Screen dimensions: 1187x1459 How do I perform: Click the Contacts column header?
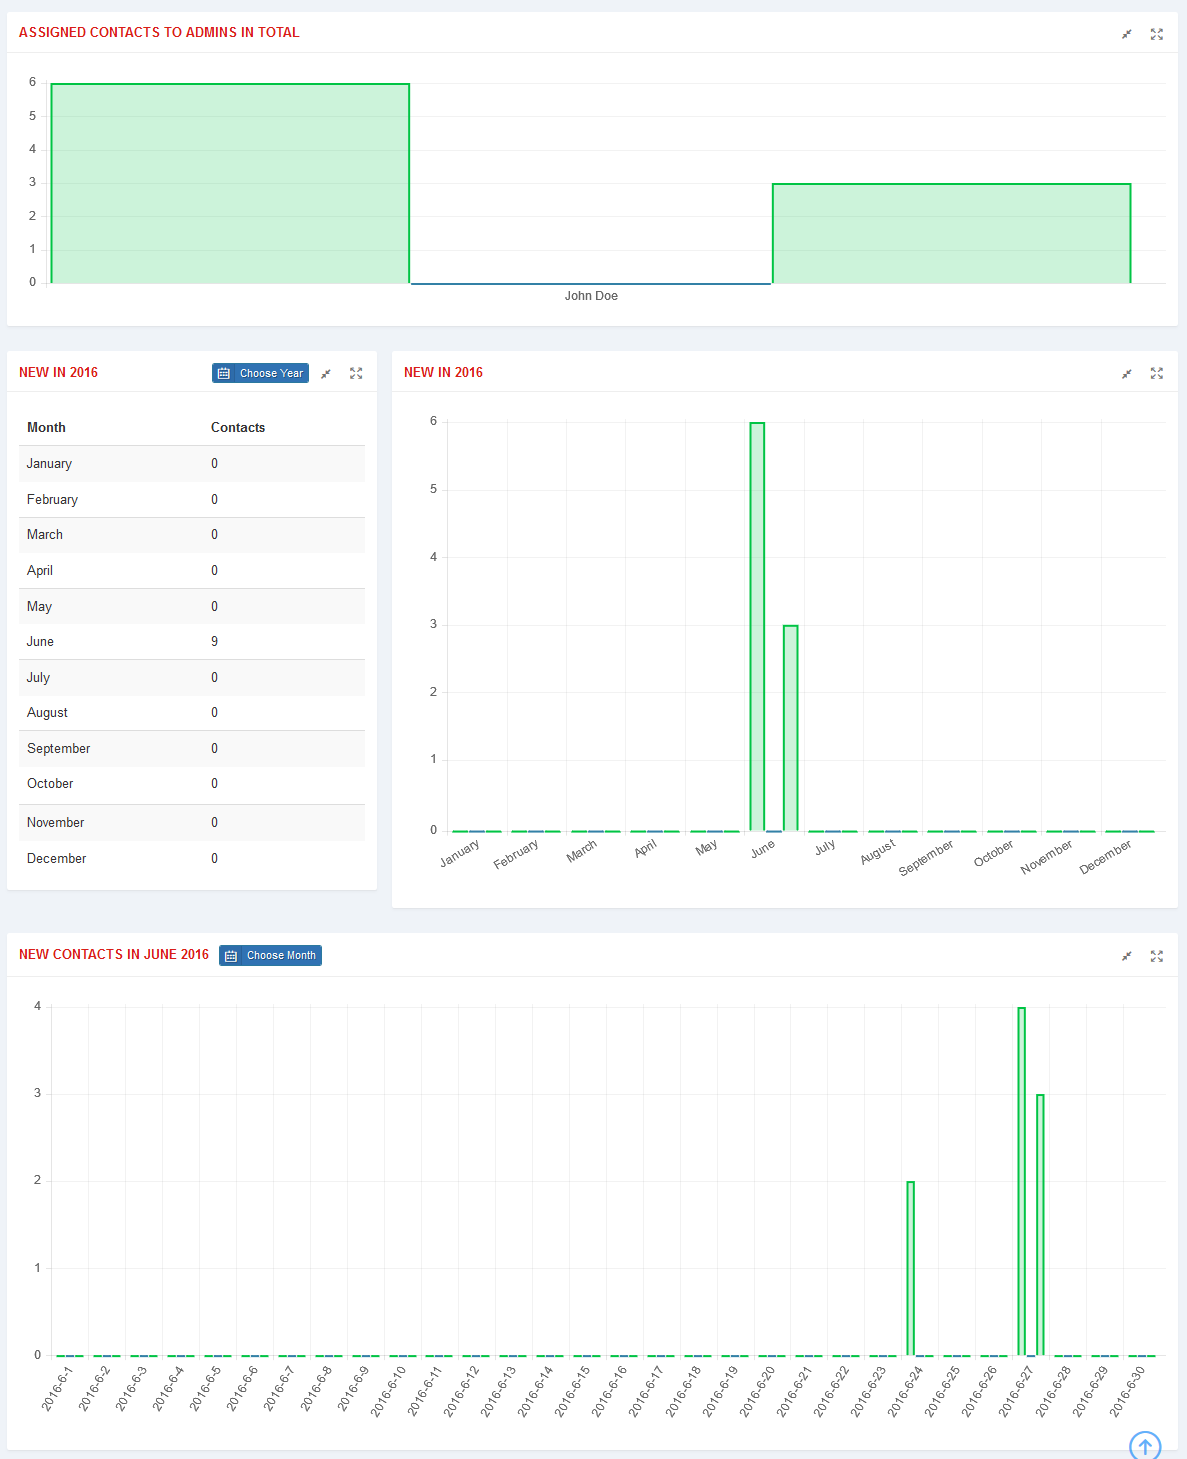click(x=238, y=427)
